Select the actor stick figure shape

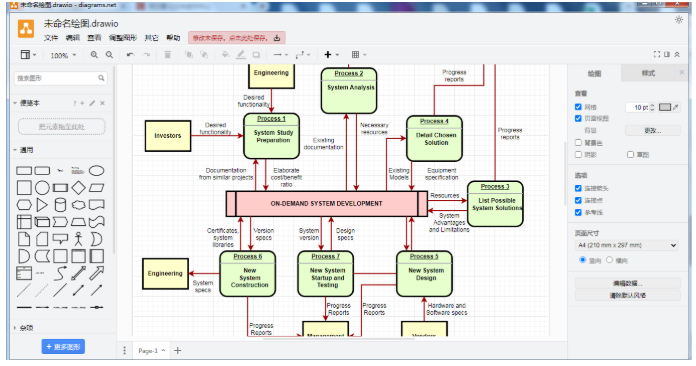point(78,239)
